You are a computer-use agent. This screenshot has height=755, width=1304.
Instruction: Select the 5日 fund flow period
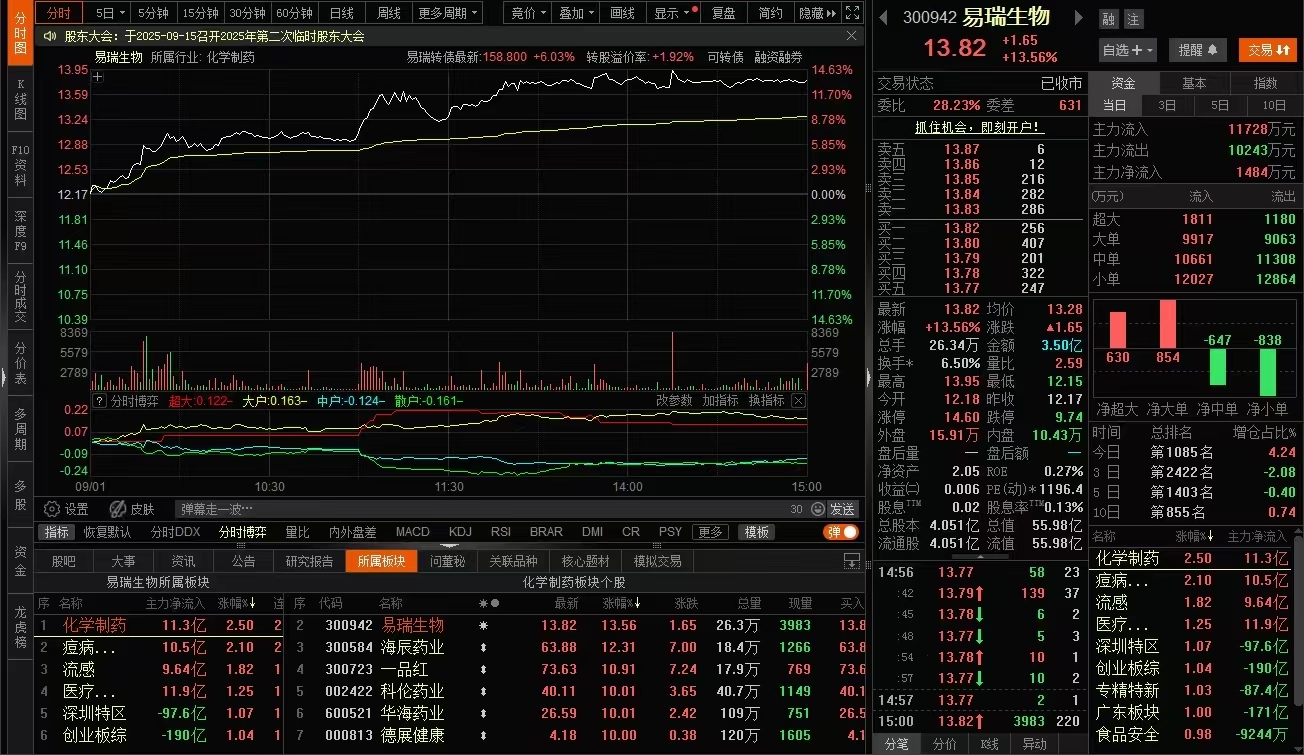point(1220,106)
